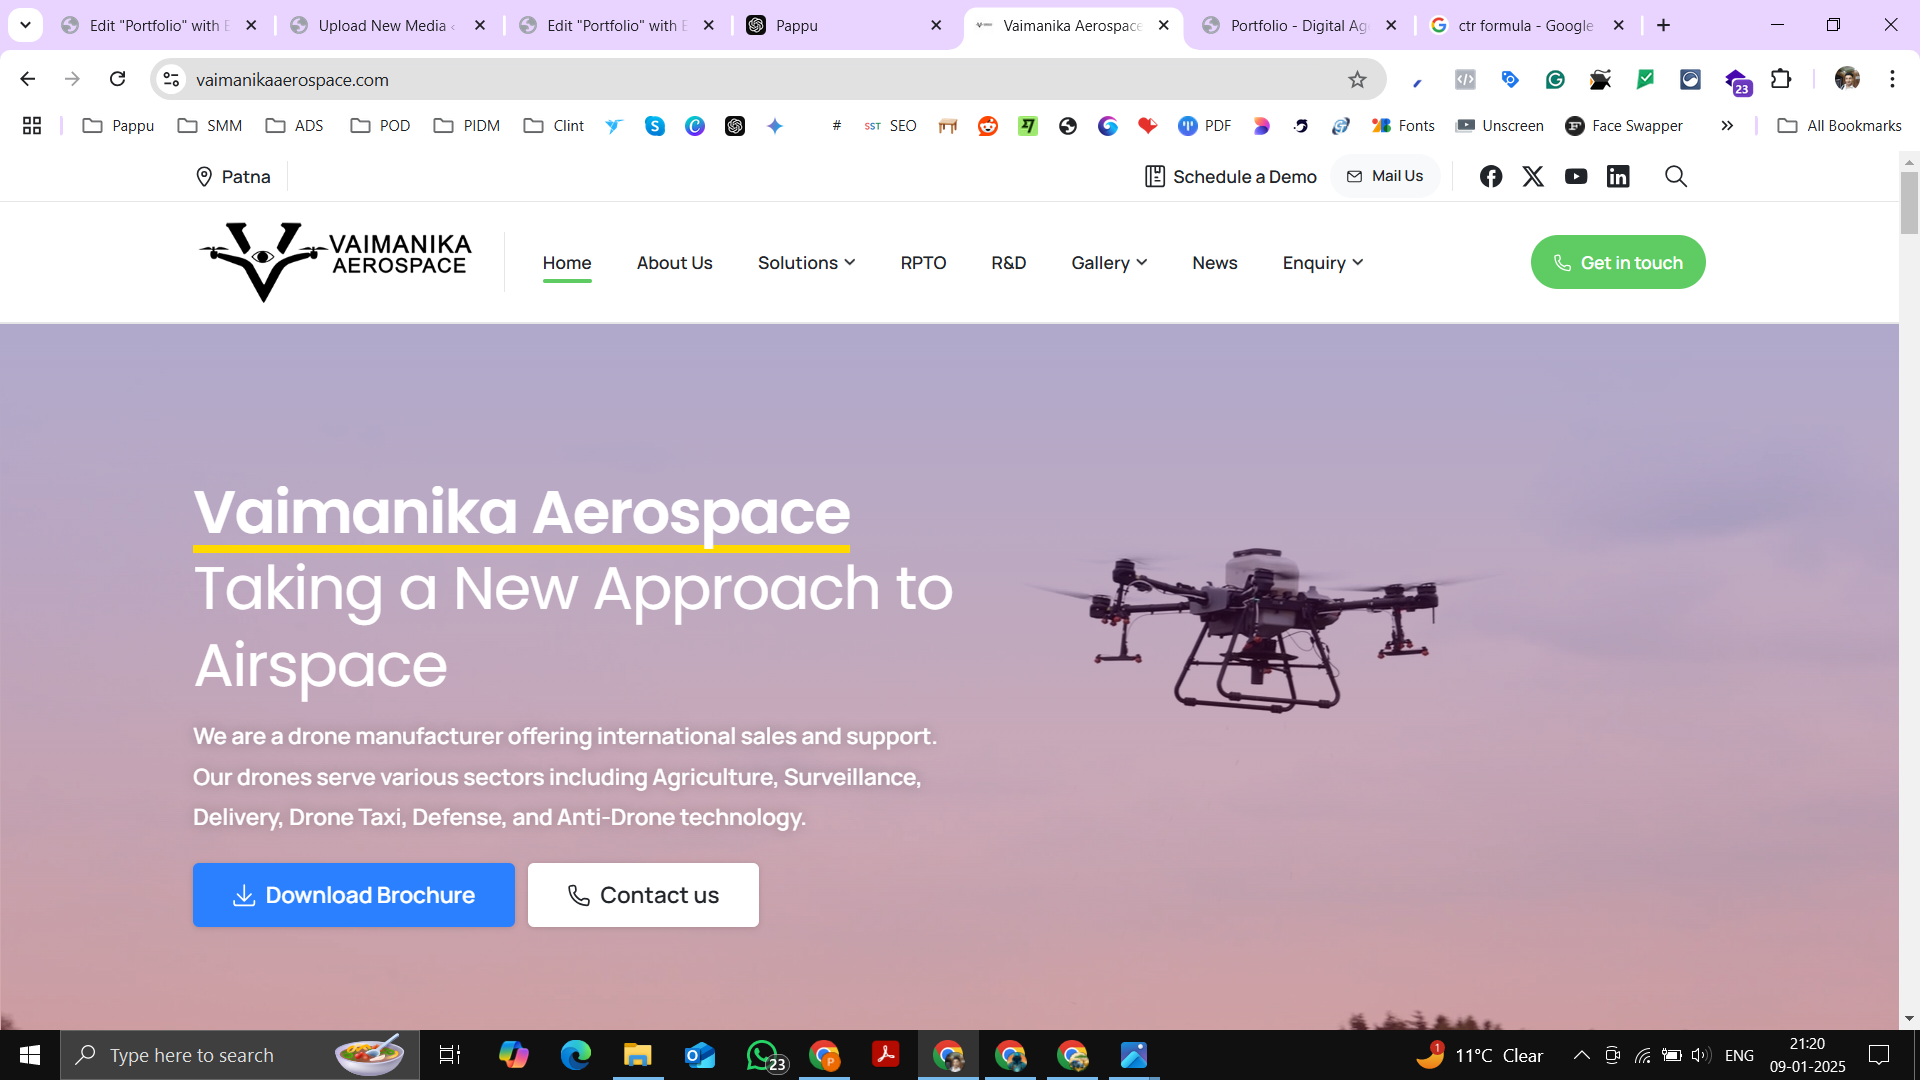Expand the Gallery dropdown menu

[x=1109, y=263]
